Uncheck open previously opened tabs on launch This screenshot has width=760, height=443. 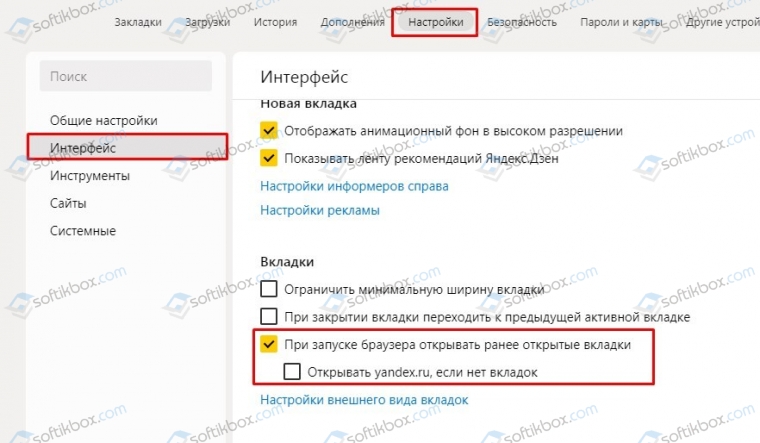[269, 344]
